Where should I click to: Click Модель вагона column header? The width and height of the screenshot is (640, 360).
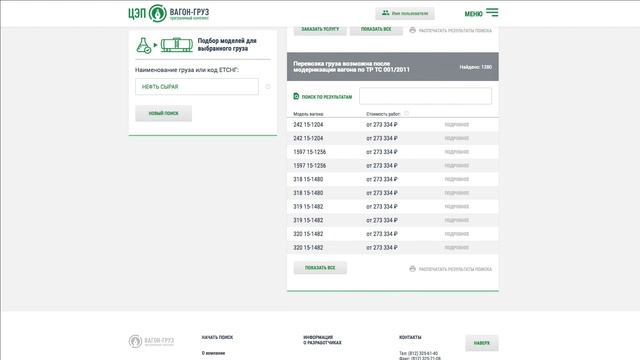pyautogui.click(x=308, y=114)
